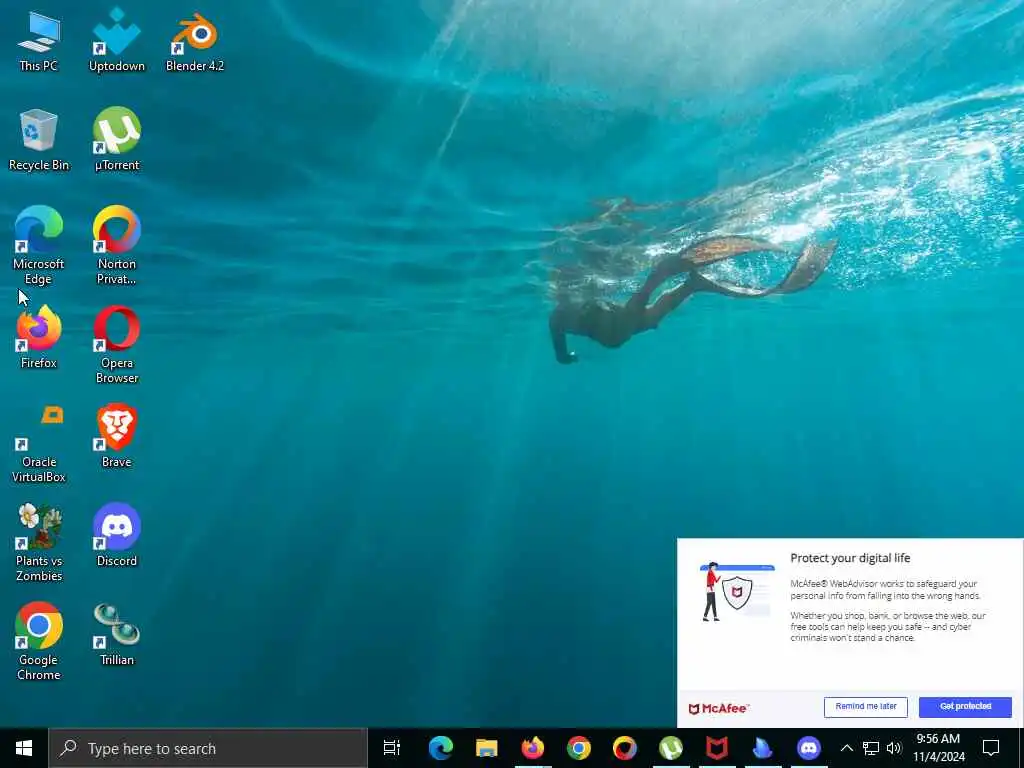Screen dimensions: 1024x768
Task: Select the Opera Browser desktop shortcut
Action: 116,344
